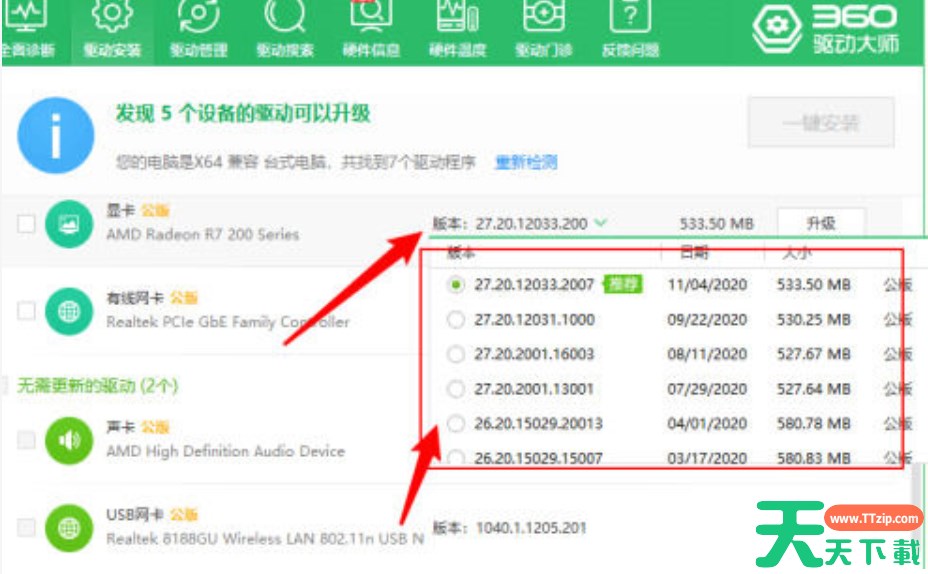Select version 27.20.2001.13001 radio button

[x=456, y=389]
